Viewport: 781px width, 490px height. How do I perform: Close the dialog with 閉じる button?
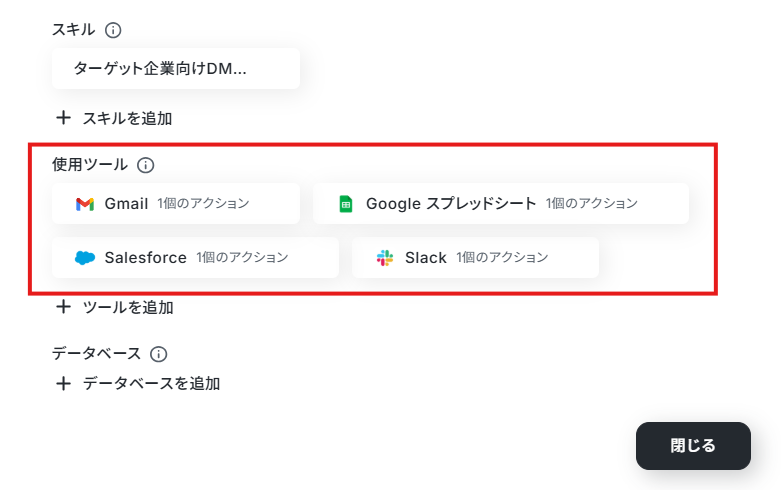point(693,446)
